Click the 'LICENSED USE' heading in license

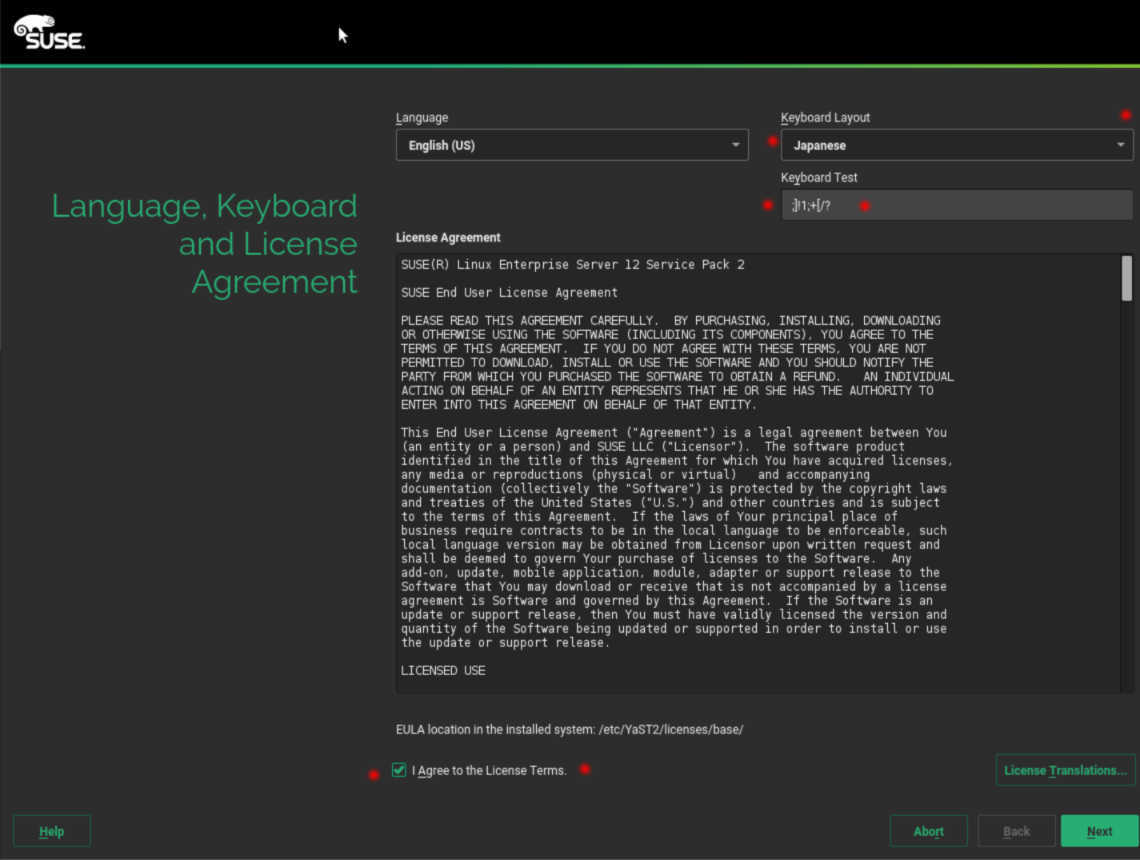tap(443, 670)
